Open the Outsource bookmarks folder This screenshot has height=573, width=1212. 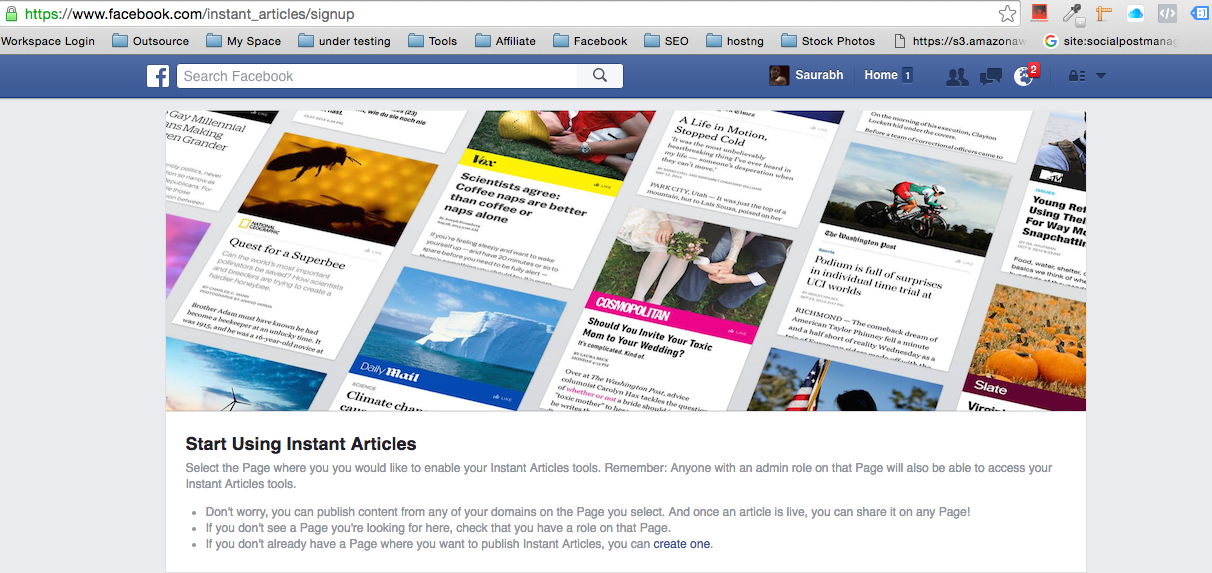(x=150, y=41)
